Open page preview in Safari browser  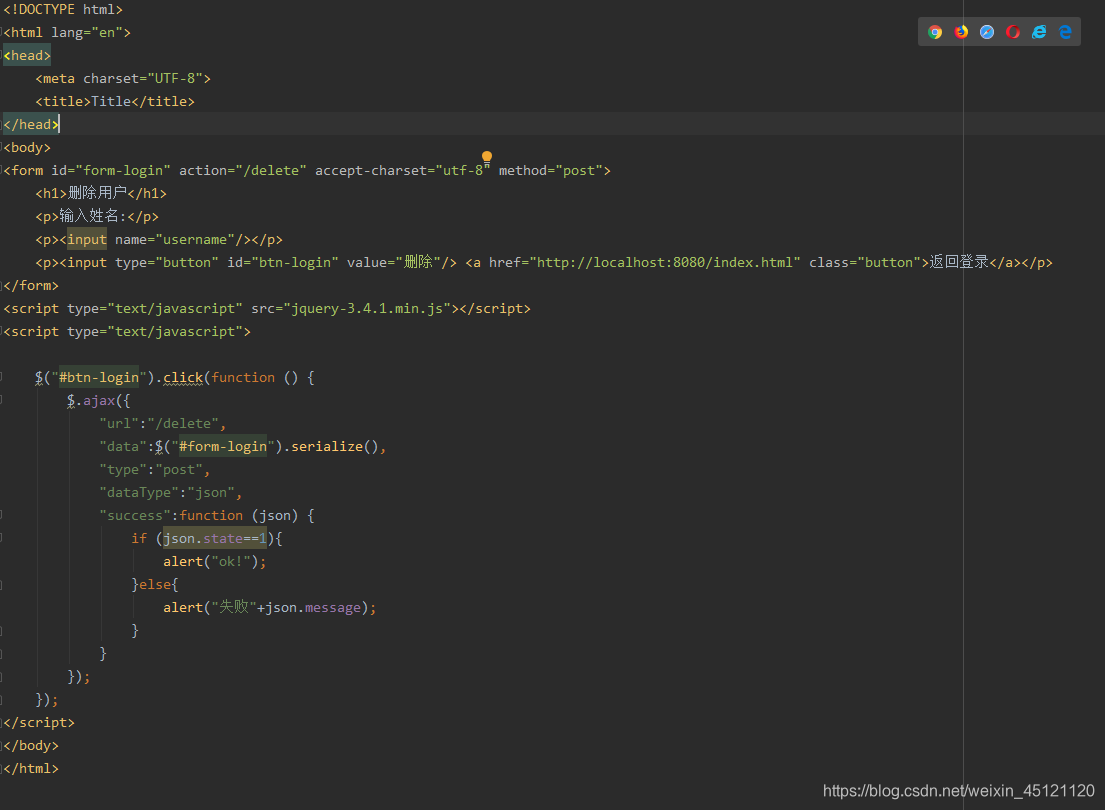pos(987,32)
